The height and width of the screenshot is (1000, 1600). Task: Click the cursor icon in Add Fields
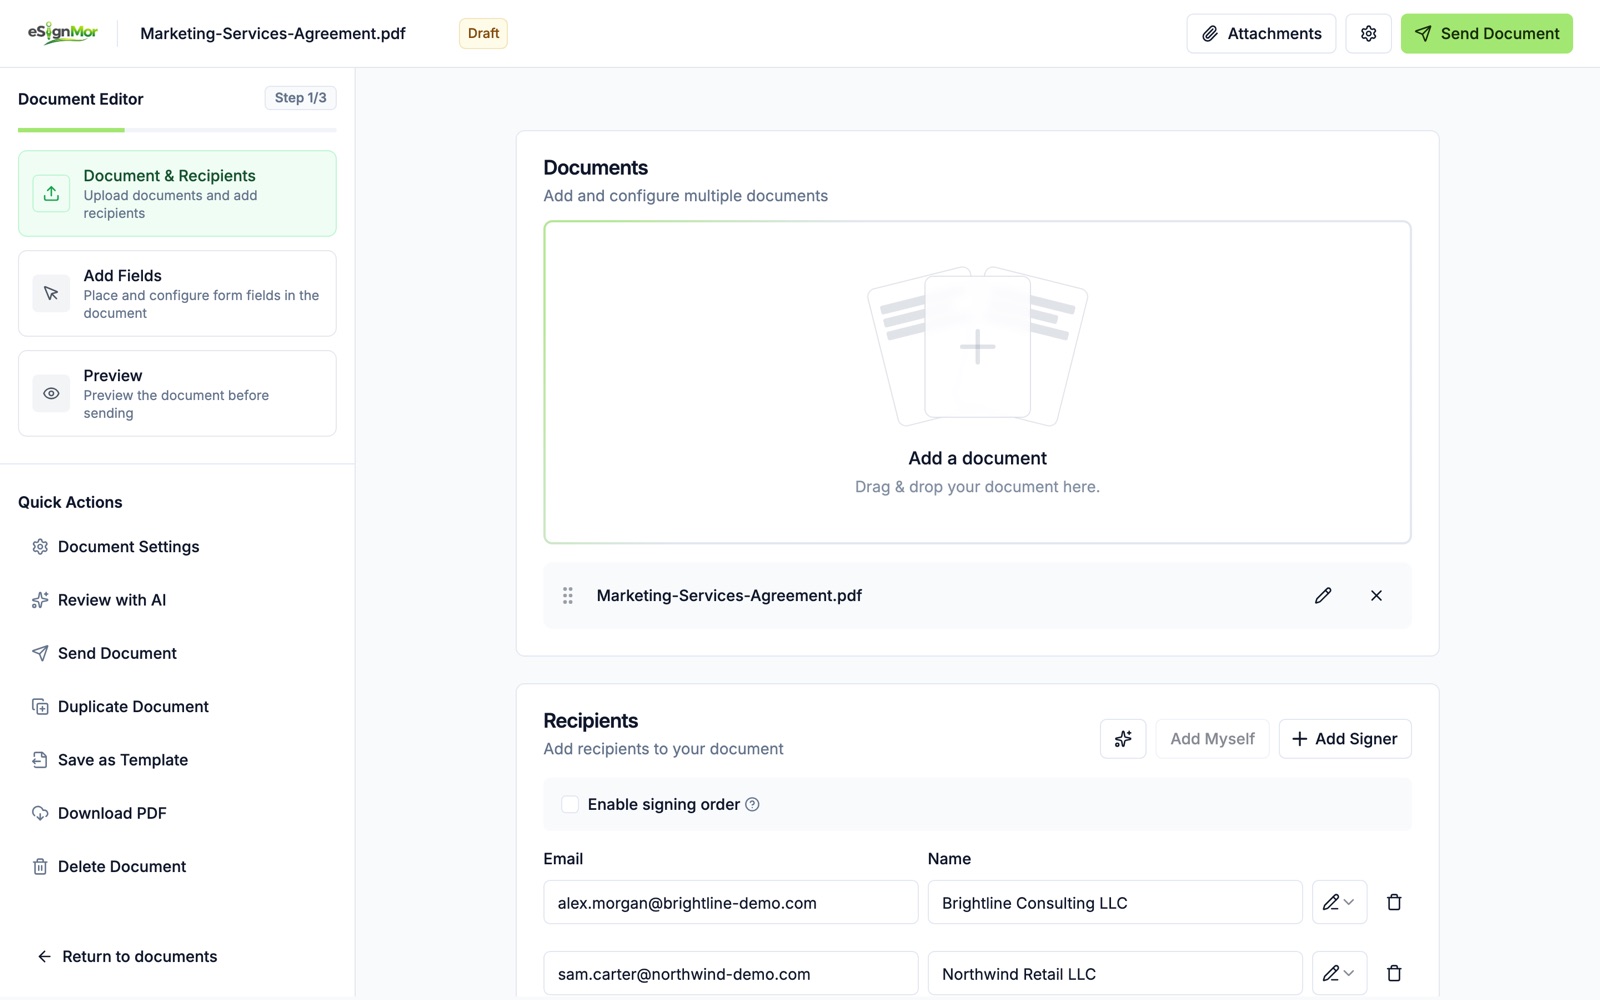(51, 293)
